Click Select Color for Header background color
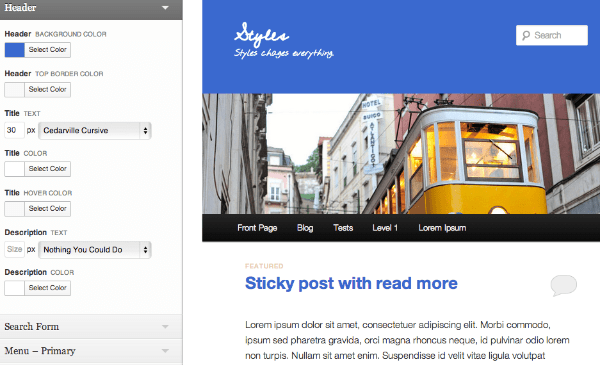The width and height of the screenshot is (600, 378). coord(47,50)
